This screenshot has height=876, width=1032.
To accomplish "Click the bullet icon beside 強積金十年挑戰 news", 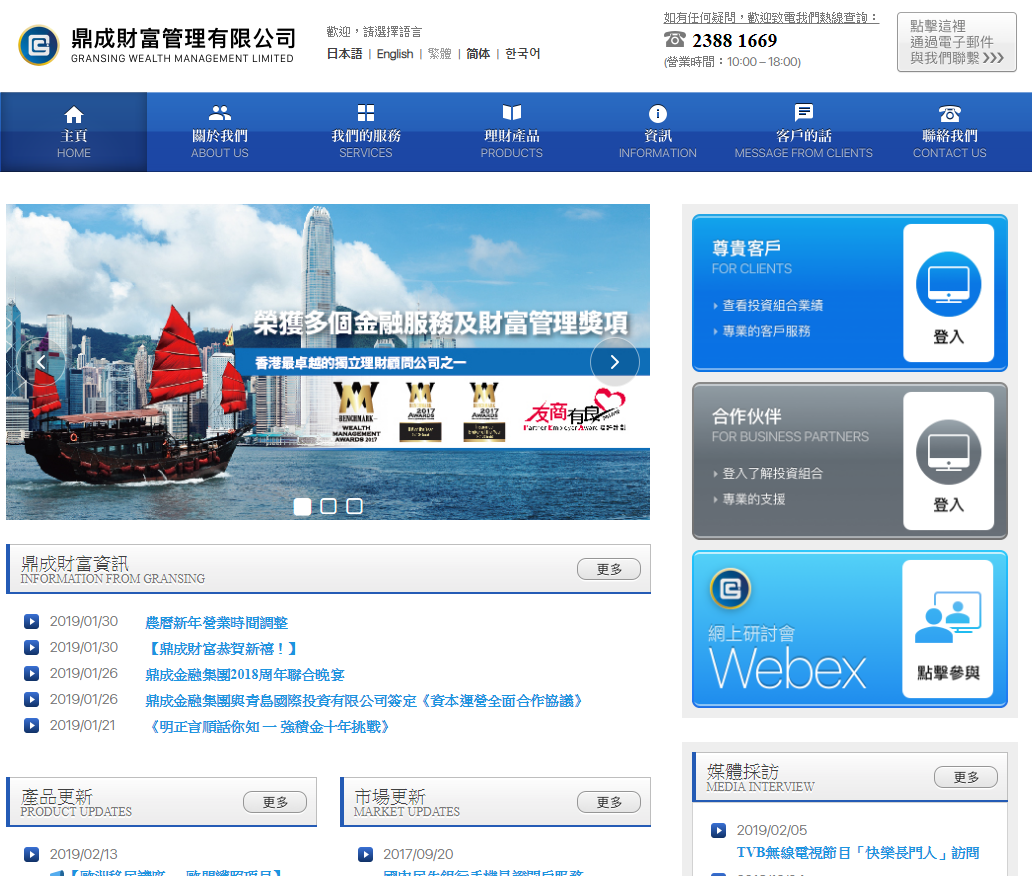I will (x=31, y=725).
